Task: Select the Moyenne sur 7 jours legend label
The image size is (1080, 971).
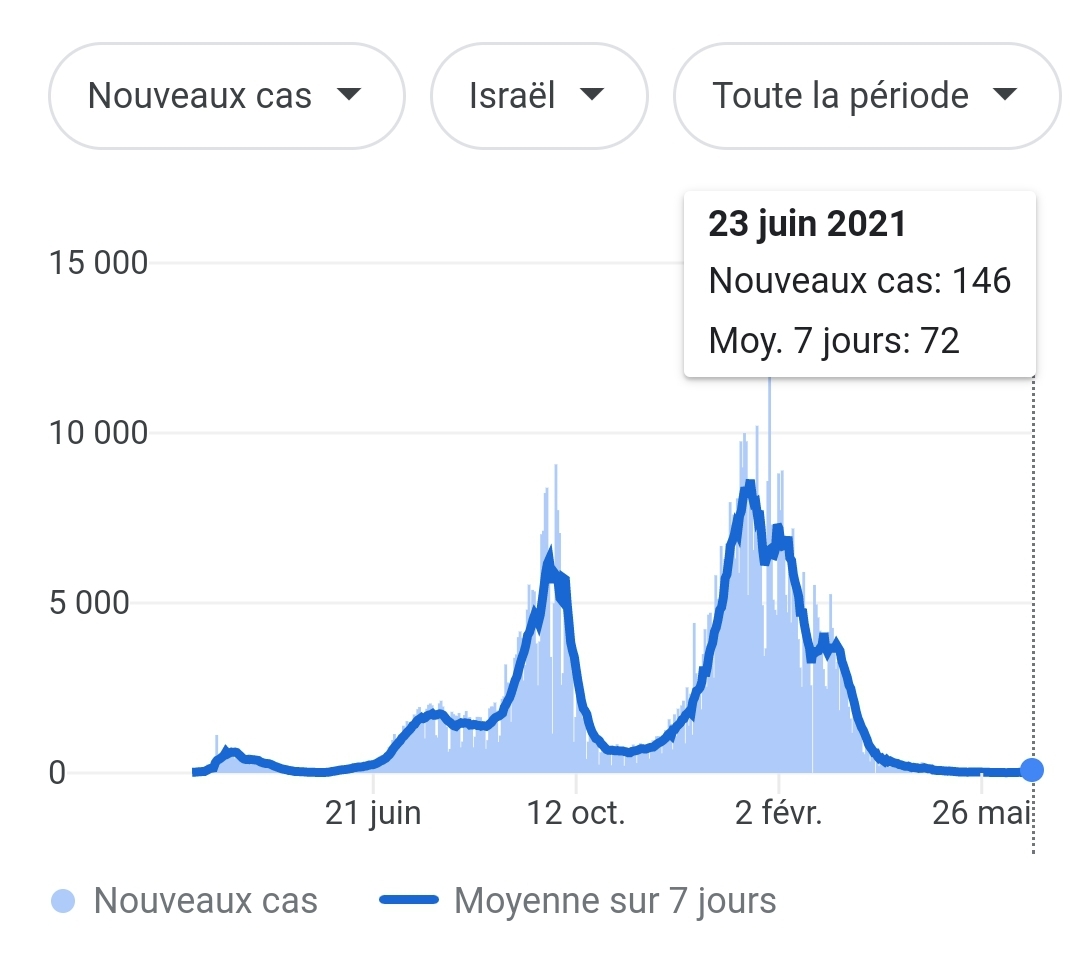Action: [x=615, y=901]
